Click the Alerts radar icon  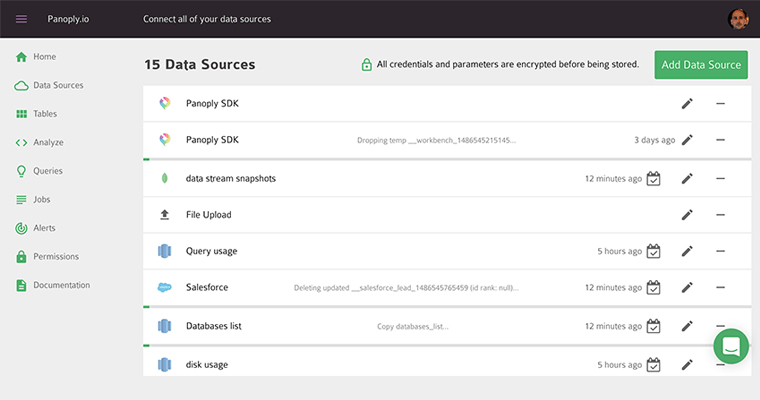click(21, 228)
